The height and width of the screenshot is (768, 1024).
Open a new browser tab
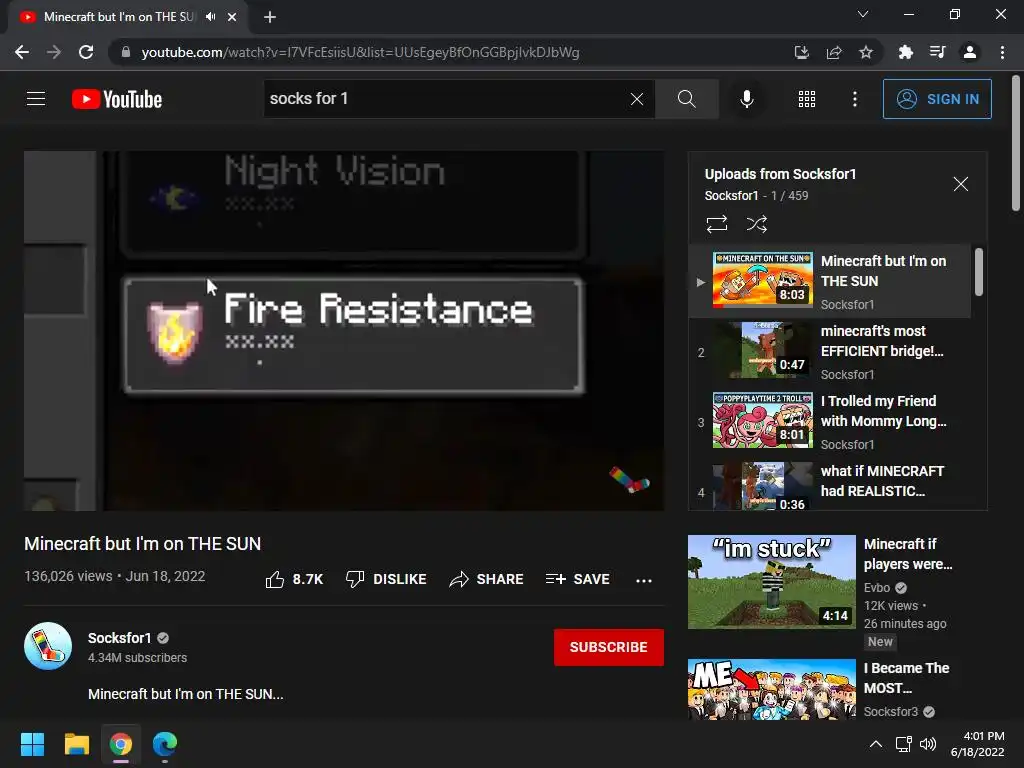270,17
